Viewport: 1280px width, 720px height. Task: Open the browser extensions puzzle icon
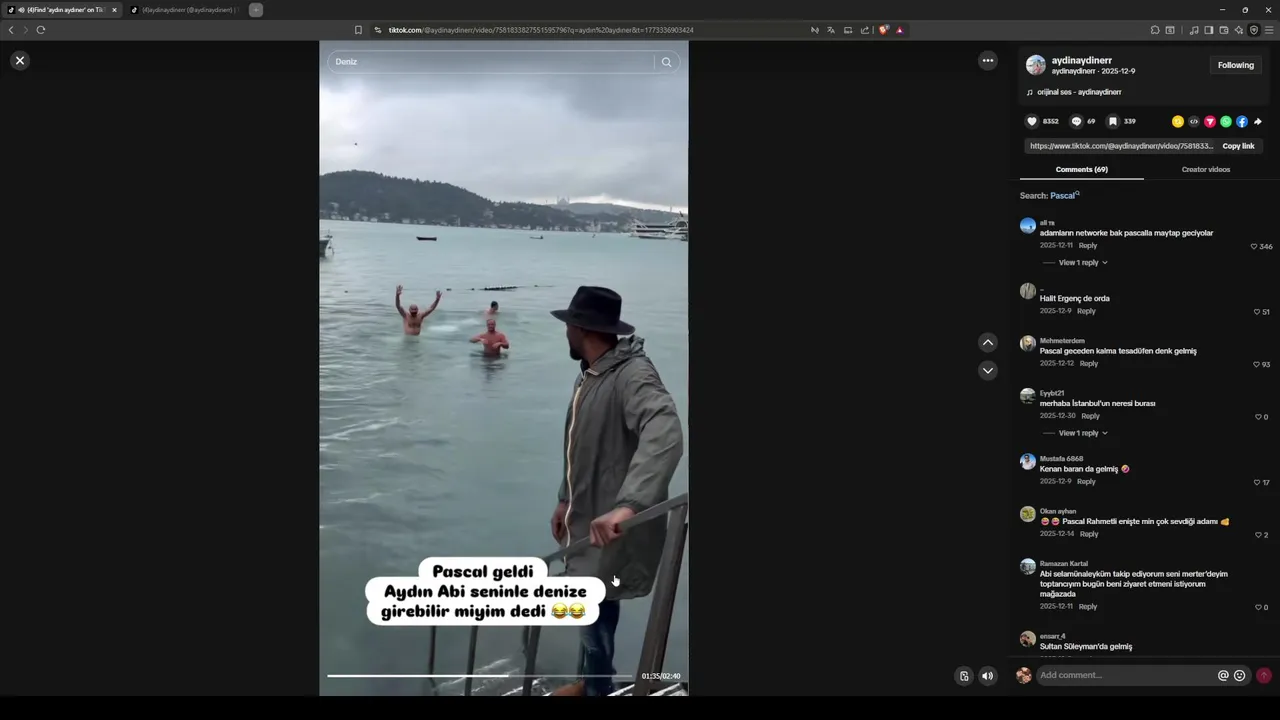pyautogui.click(x=1155, y=30)
